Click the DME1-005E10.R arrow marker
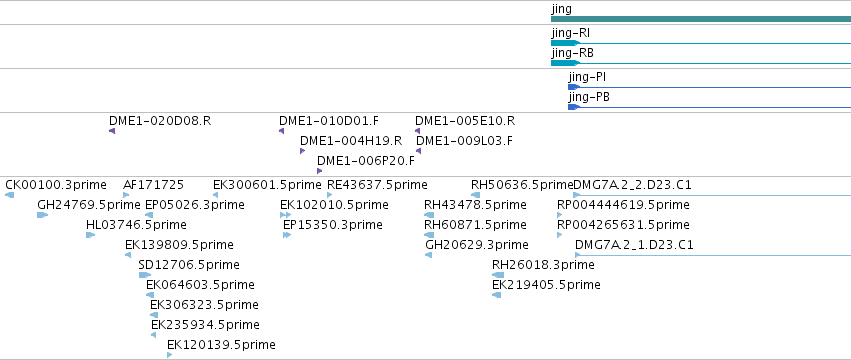This screenshot has width=851, height=360. tap(417, 131)
